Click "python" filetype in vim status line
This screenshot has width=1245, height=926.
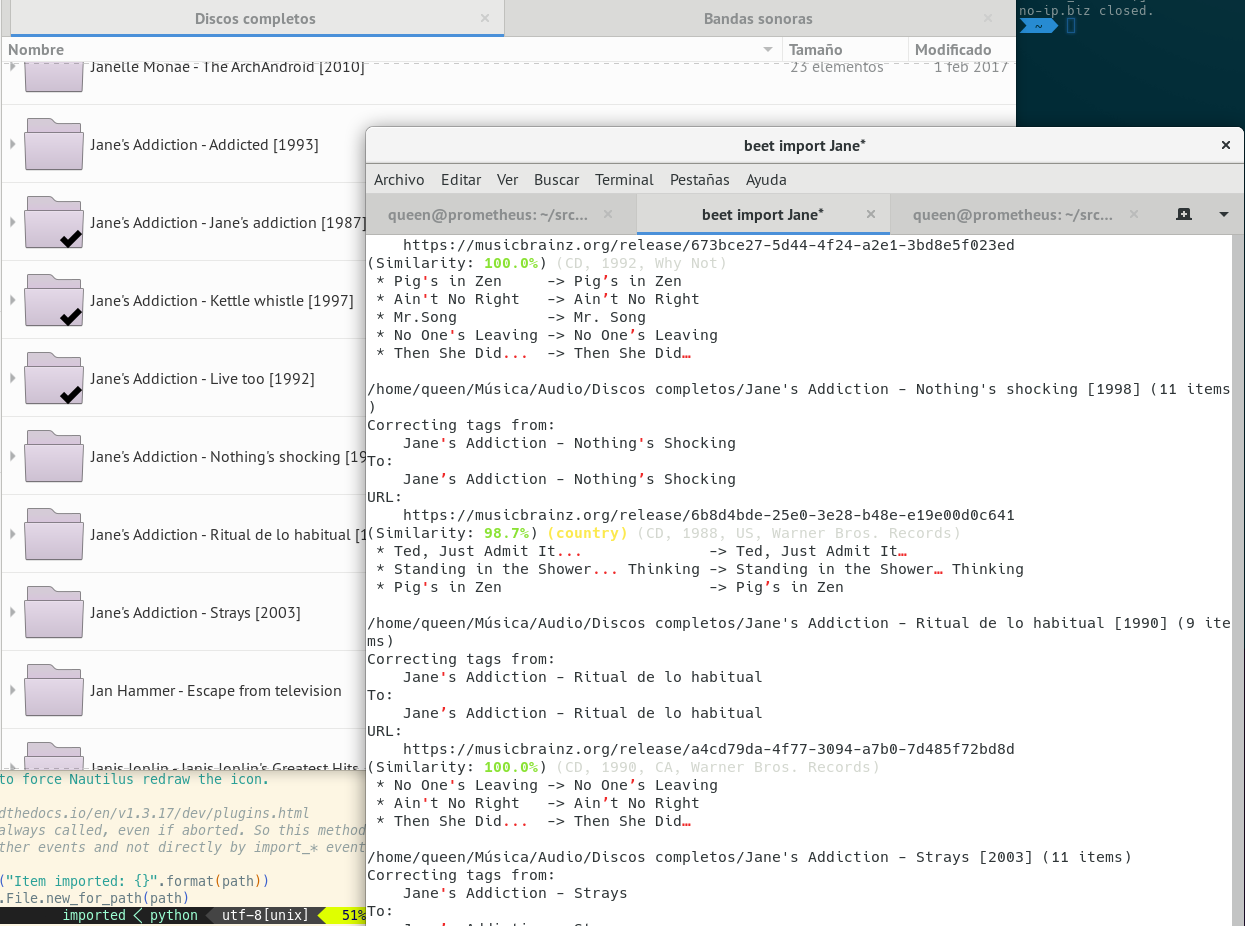coord(174,915)
